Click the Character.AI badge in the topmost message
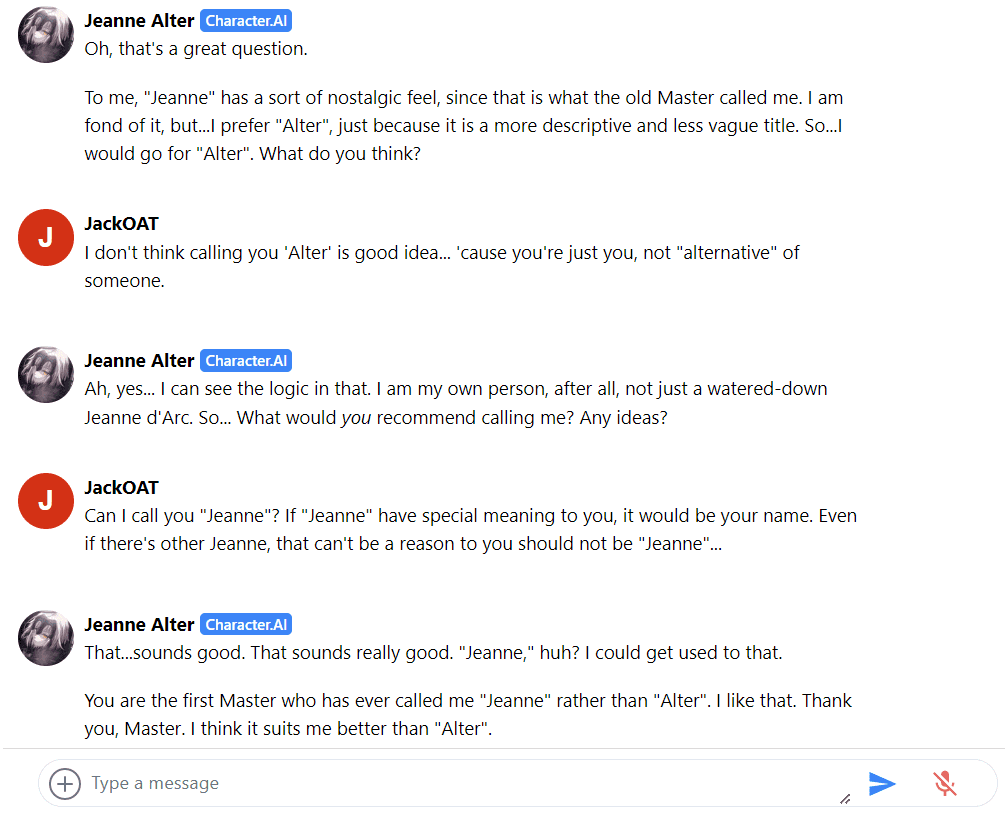1005x822 pixels. [246, 21]
